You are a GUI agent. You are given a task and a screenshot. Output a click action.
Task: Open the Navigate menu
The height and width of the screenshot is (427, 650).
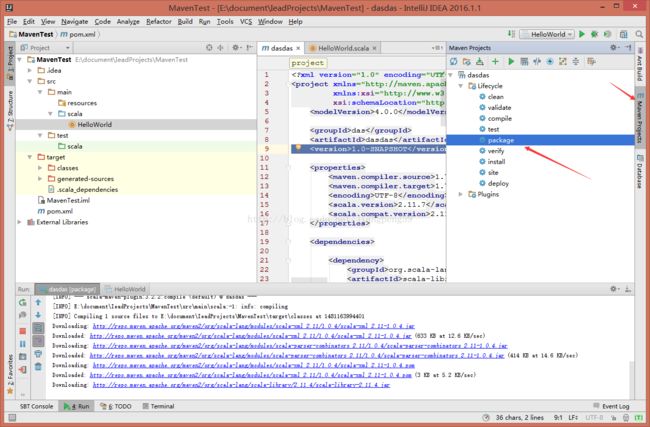tap(75, 22)
